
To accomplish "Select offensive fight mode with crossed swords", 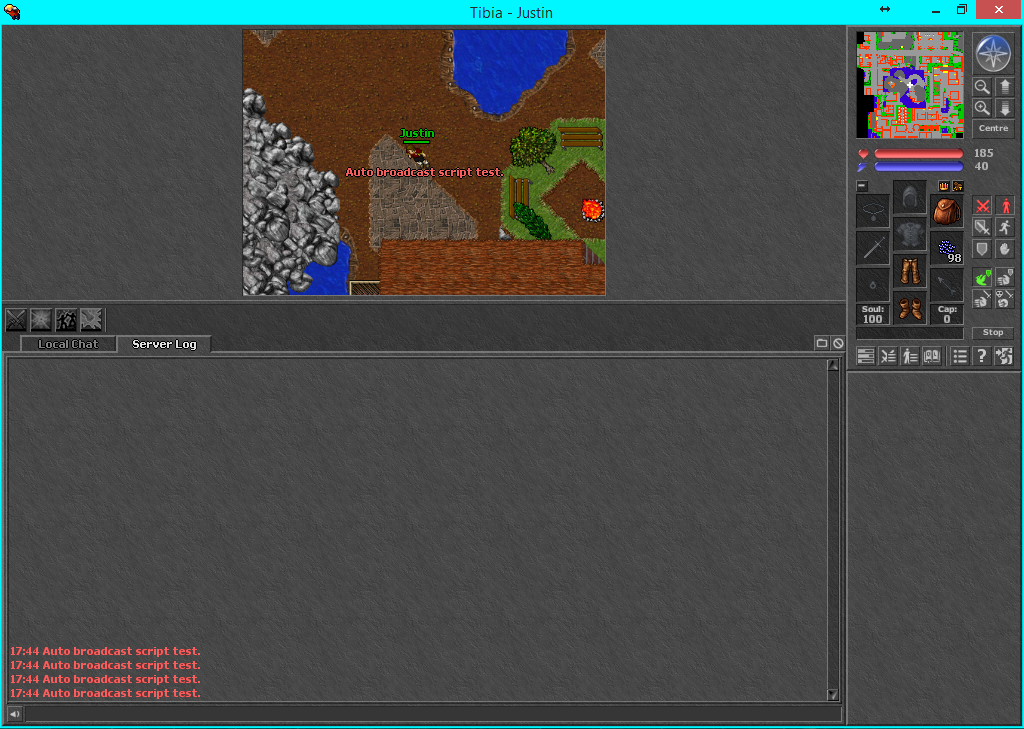I will pyautogui.click(x=982, y=206).
